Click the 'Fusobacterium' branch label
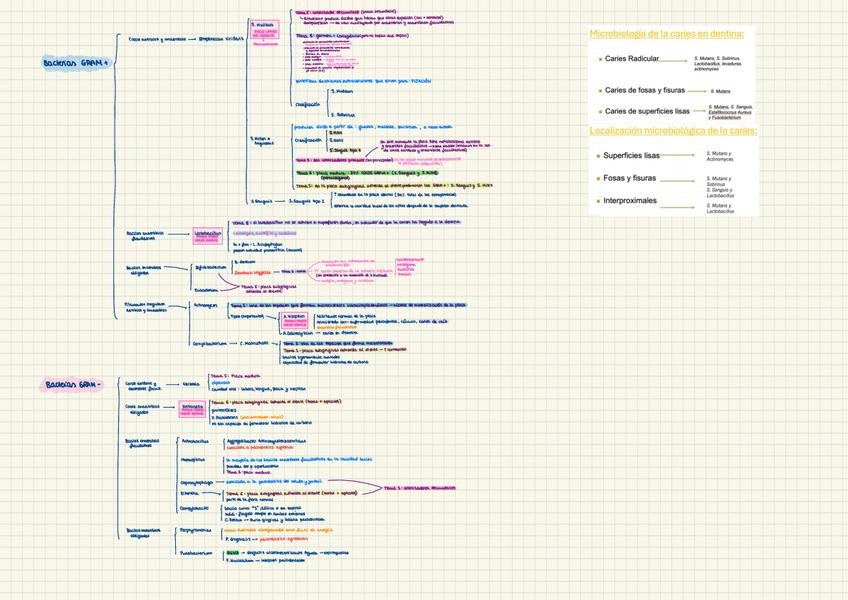This screenshot has height=600, width=848. 196,553
